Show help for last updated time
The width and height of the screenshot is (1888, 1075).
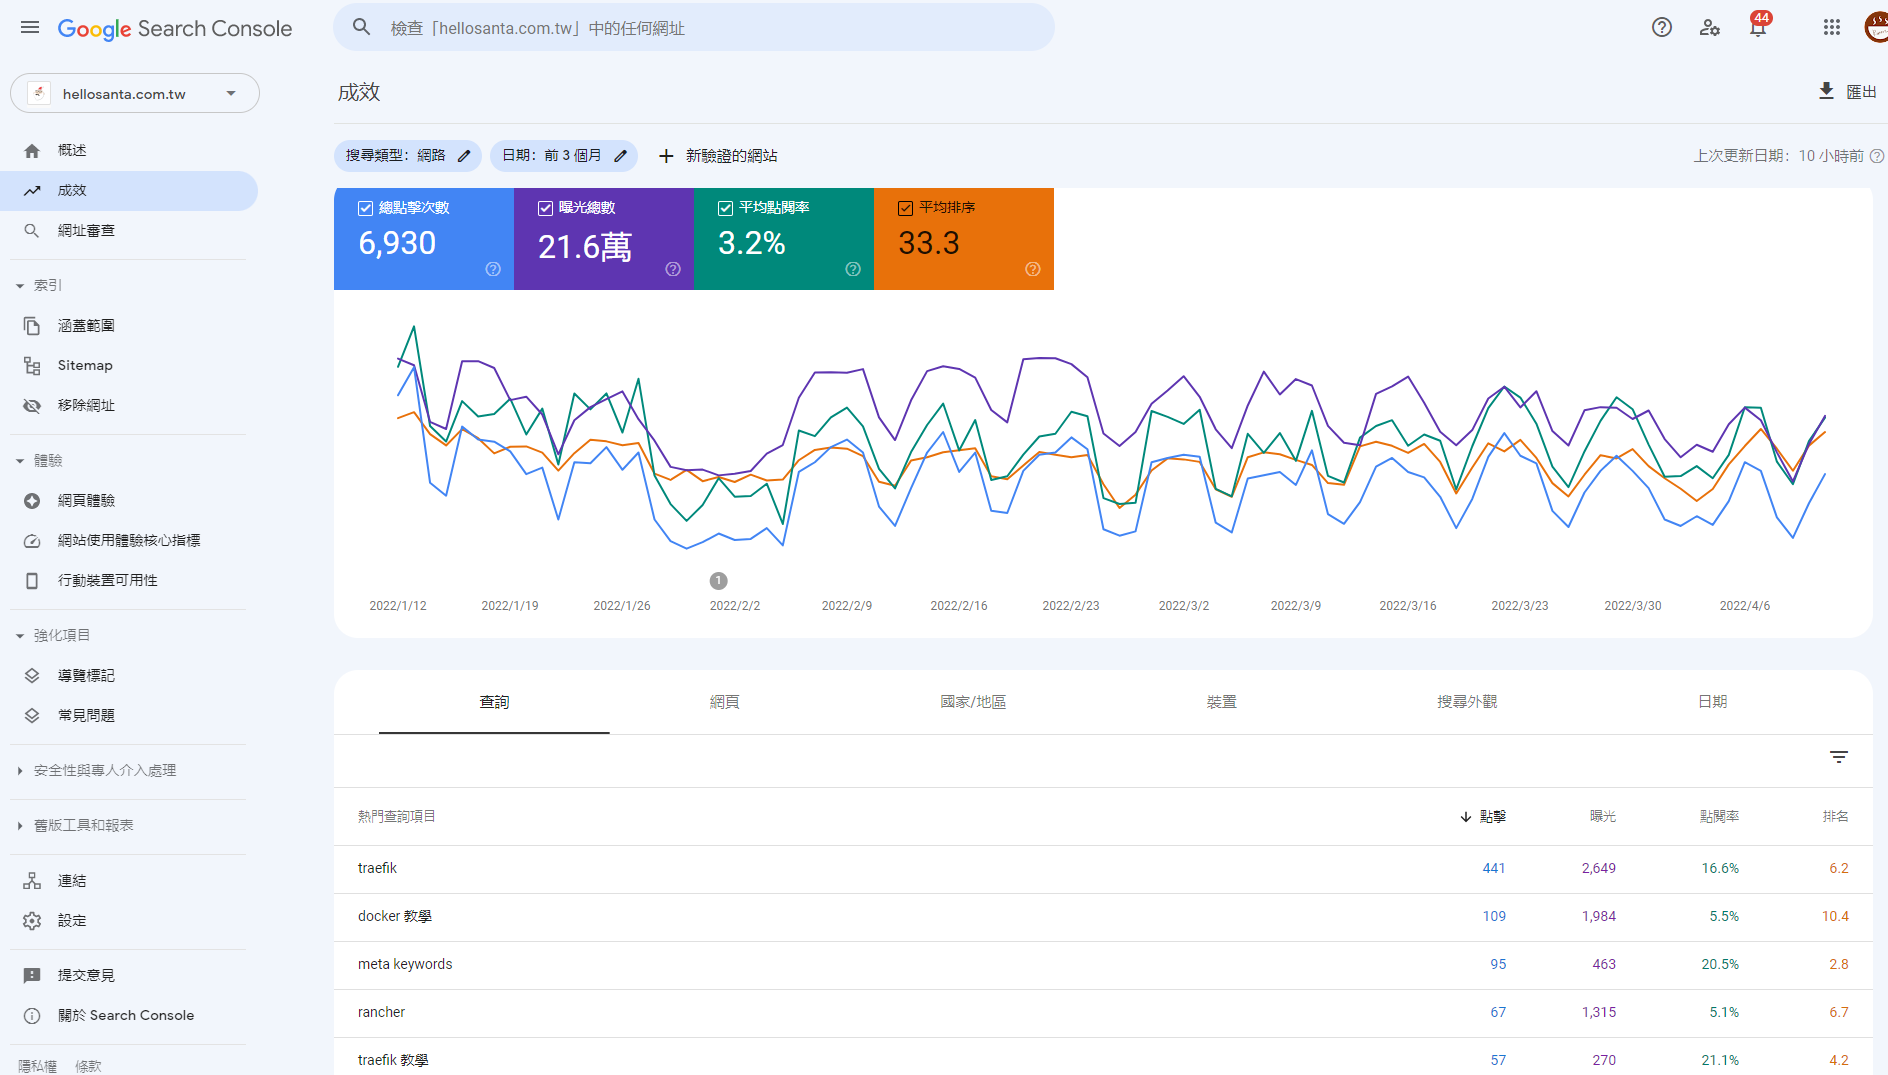click(x=1877, y=156)
